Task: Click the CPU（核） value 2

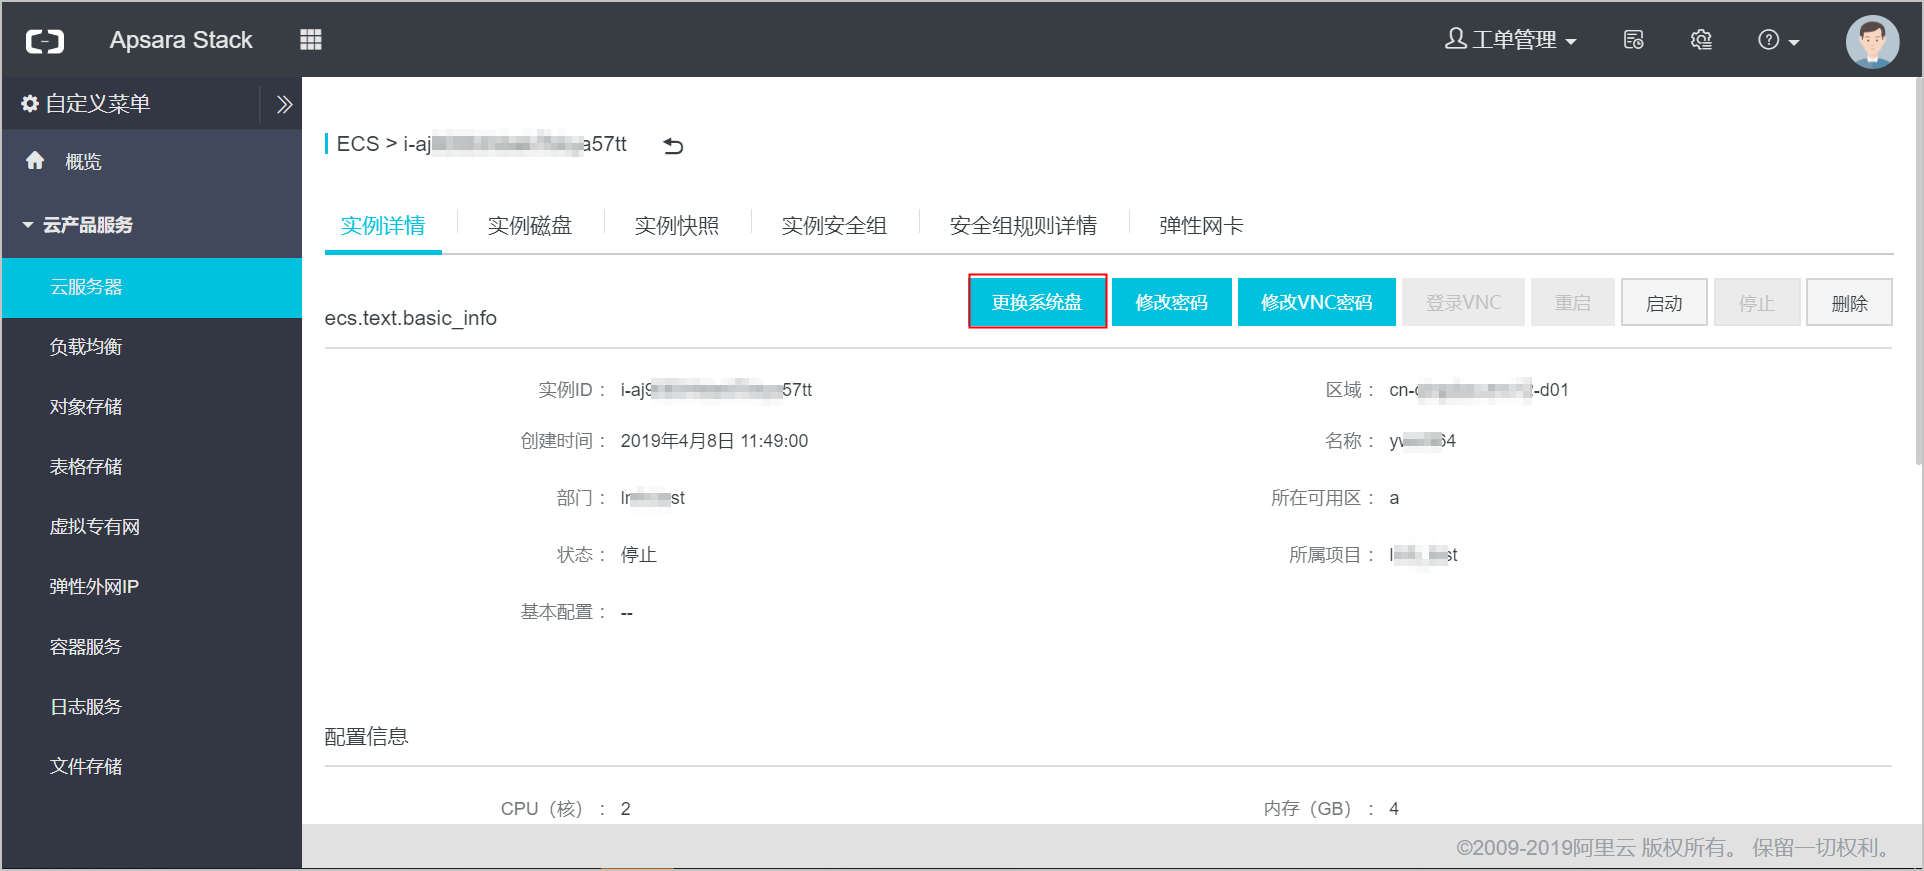Action: pos(625,809)
